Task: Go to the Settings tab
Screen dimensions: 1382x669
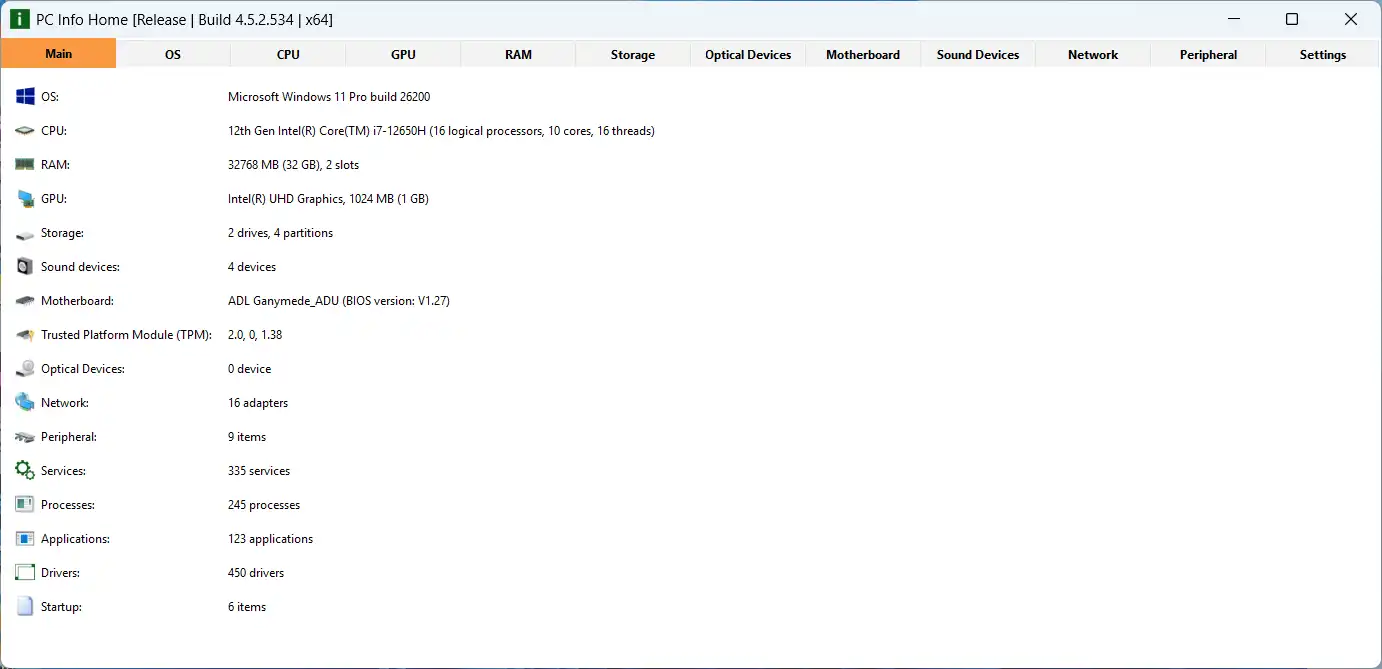Action: 1323,55
